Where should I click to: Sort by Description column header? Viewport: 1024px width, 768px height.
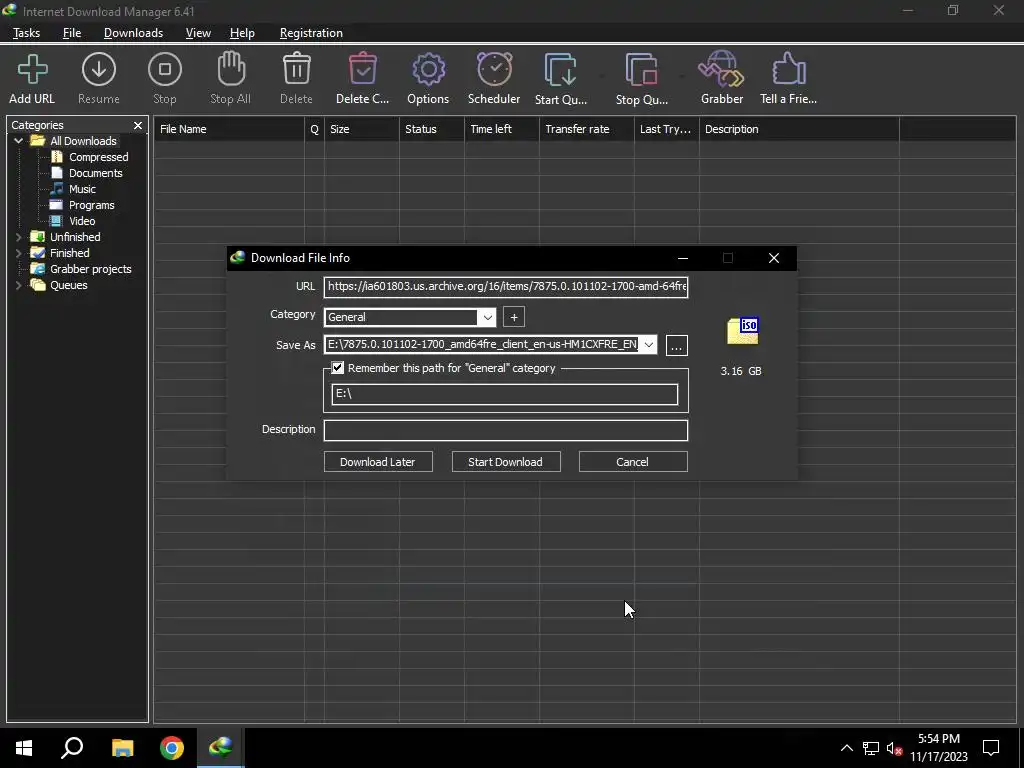tap(799, 129)
